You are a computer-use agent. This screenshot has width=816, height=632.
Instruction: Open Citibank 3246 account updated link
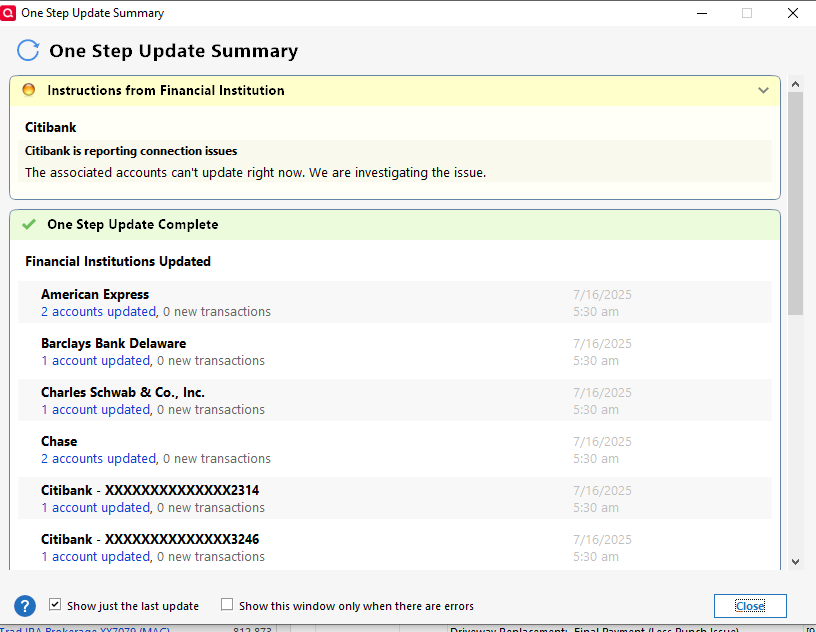click(x=96, y=556)
